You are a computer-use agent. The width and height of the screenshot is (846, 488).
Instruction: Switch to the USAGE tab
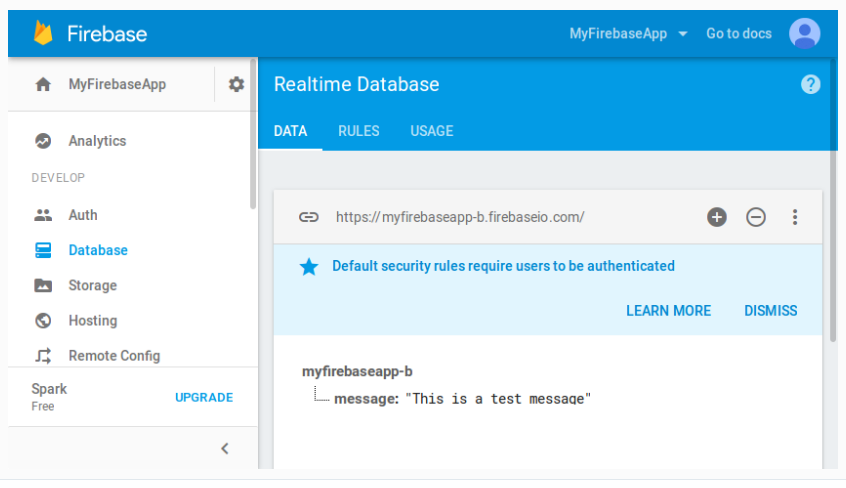pos(431,131)
